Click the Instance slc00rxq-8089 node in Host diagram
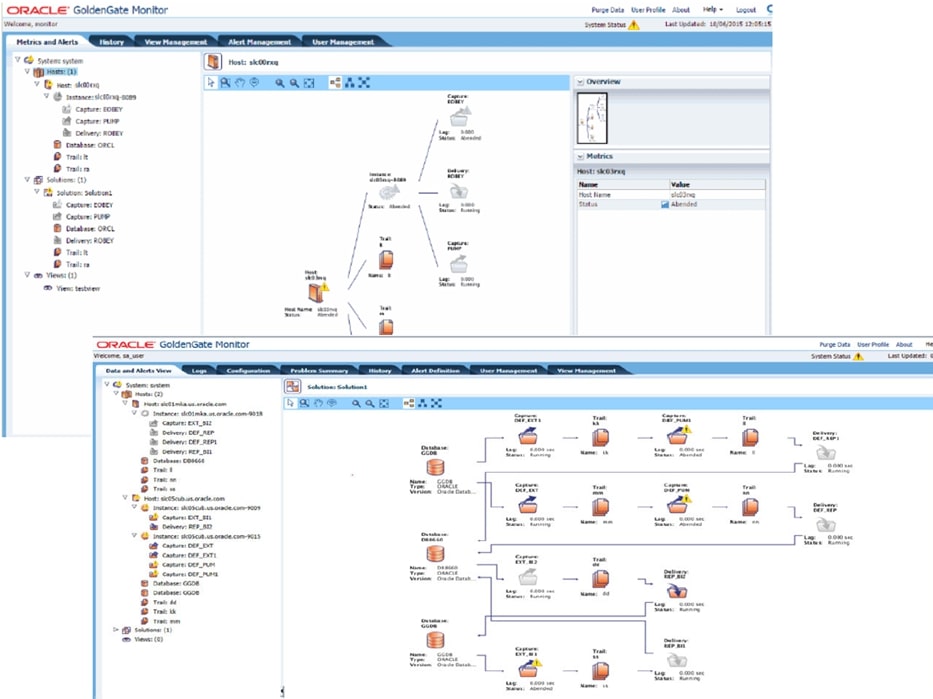 coord(389,192)
